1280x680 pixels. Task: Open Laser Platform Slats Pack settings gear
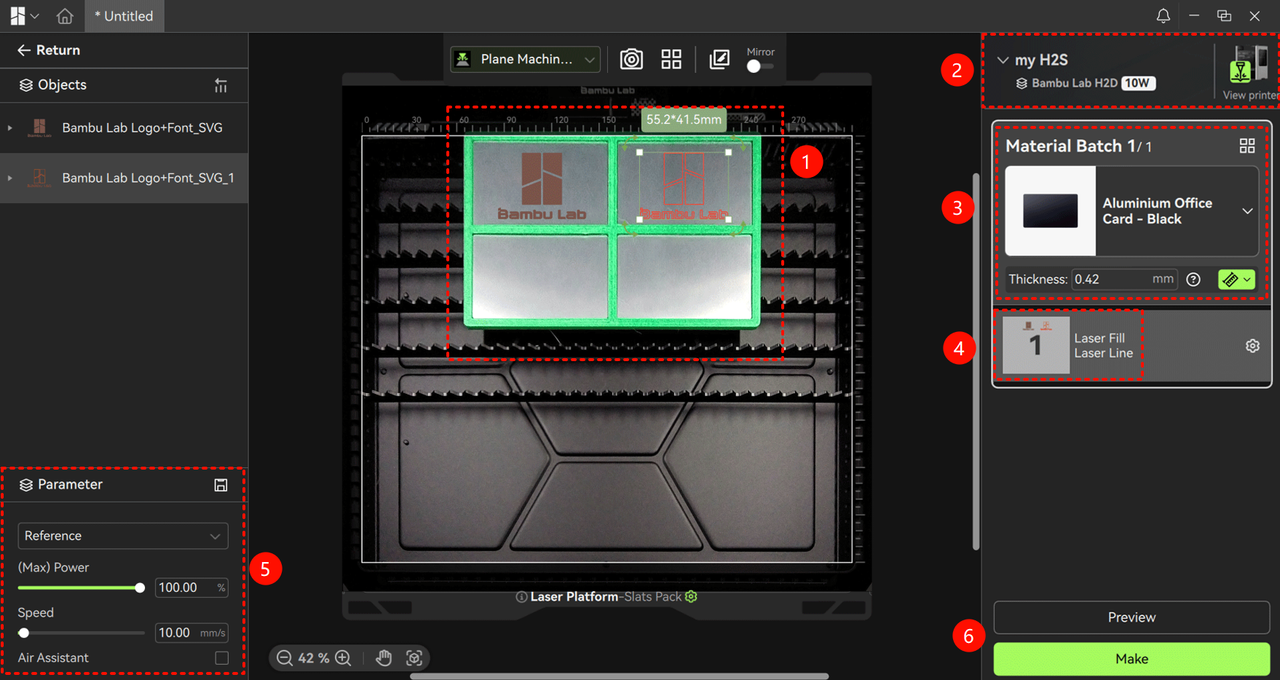click(x=691, y=597)
